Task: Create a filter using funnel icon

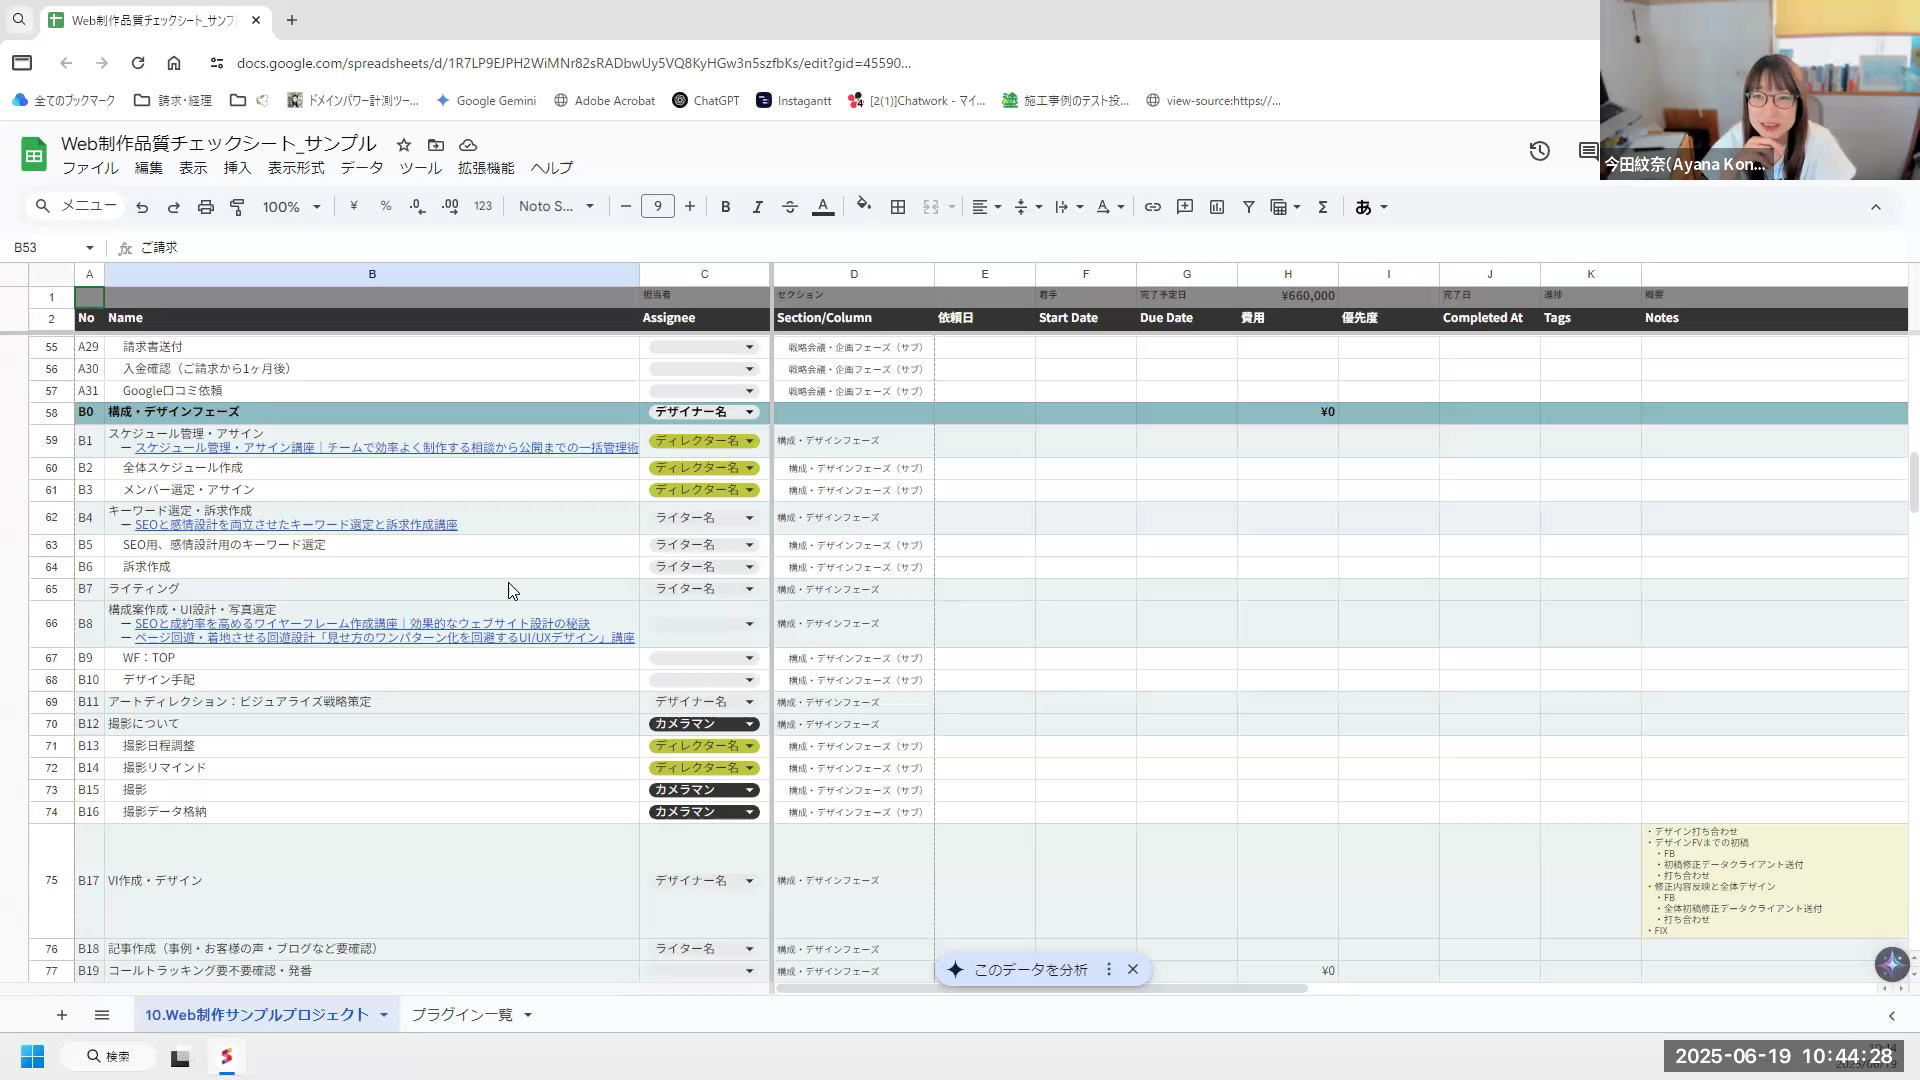Action: [1248, 207]
